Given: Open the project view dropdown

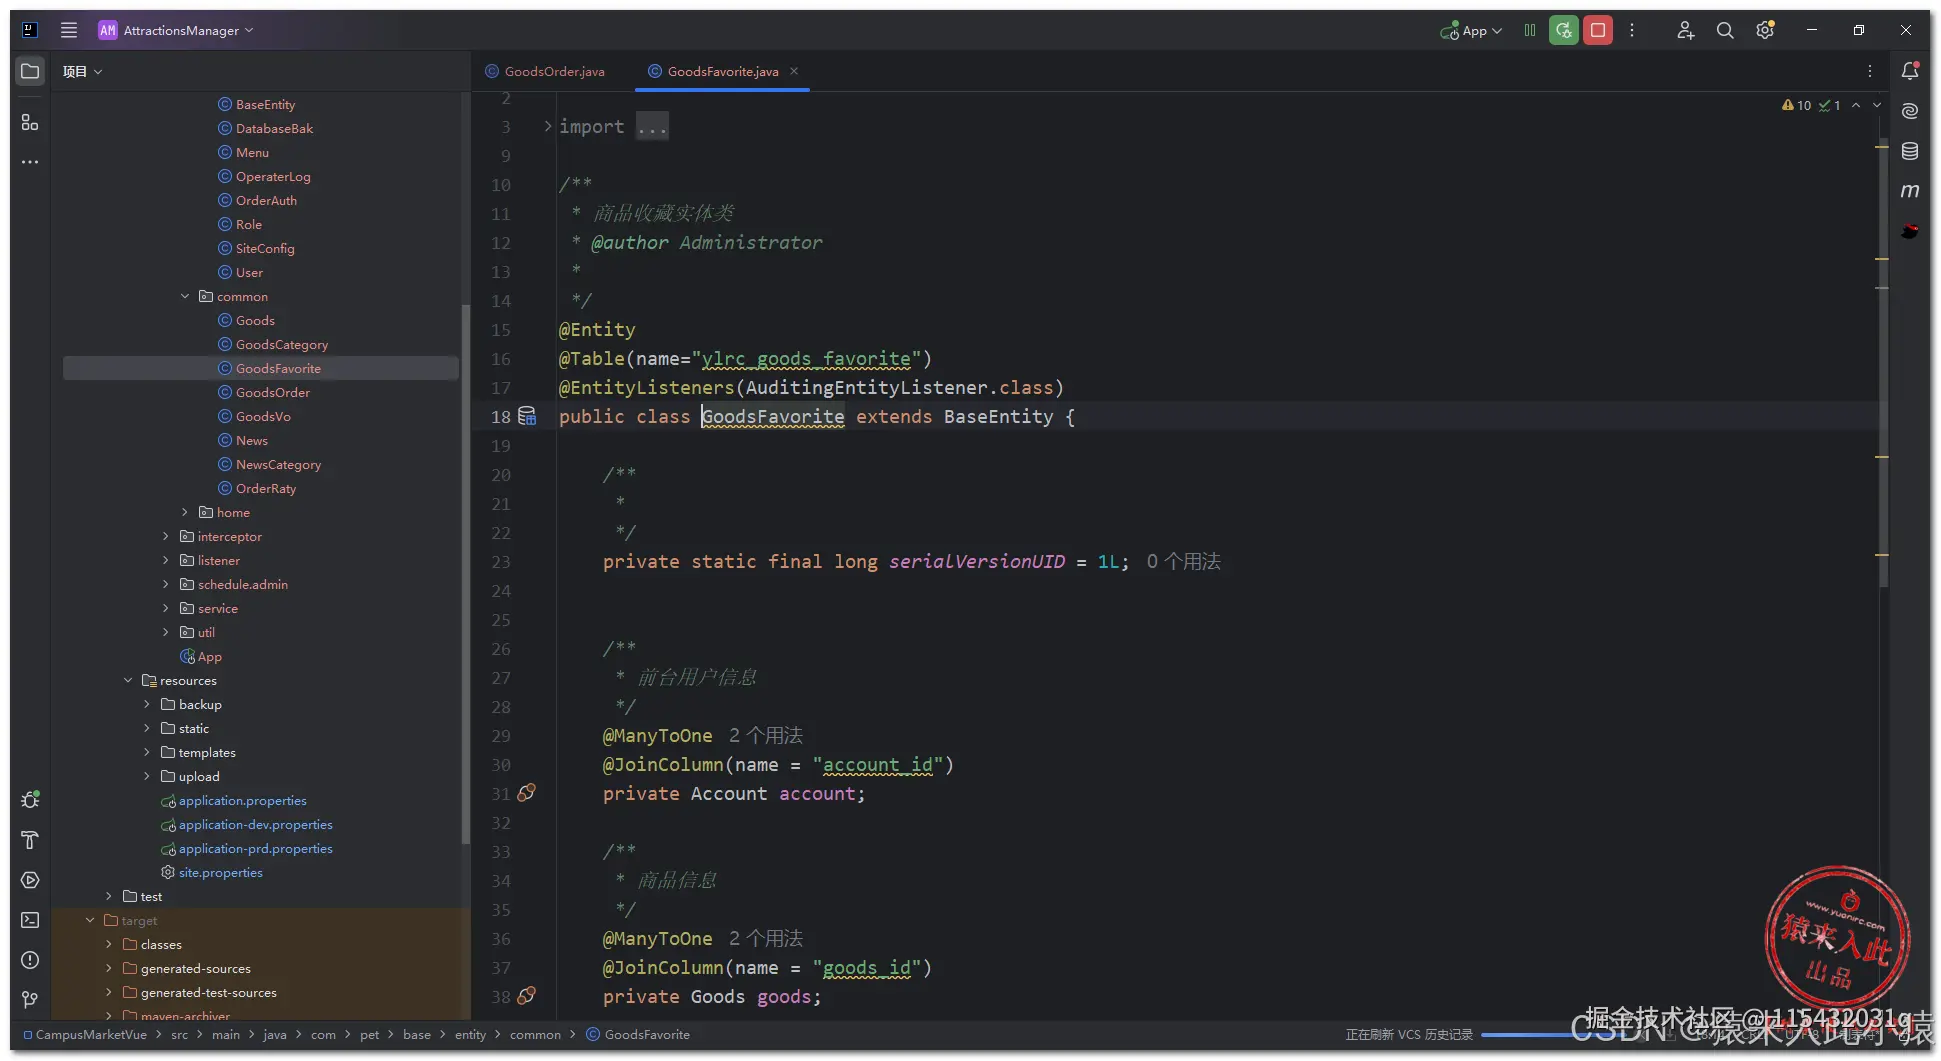Looking at the screenshot, I should (x=82, y=71).
